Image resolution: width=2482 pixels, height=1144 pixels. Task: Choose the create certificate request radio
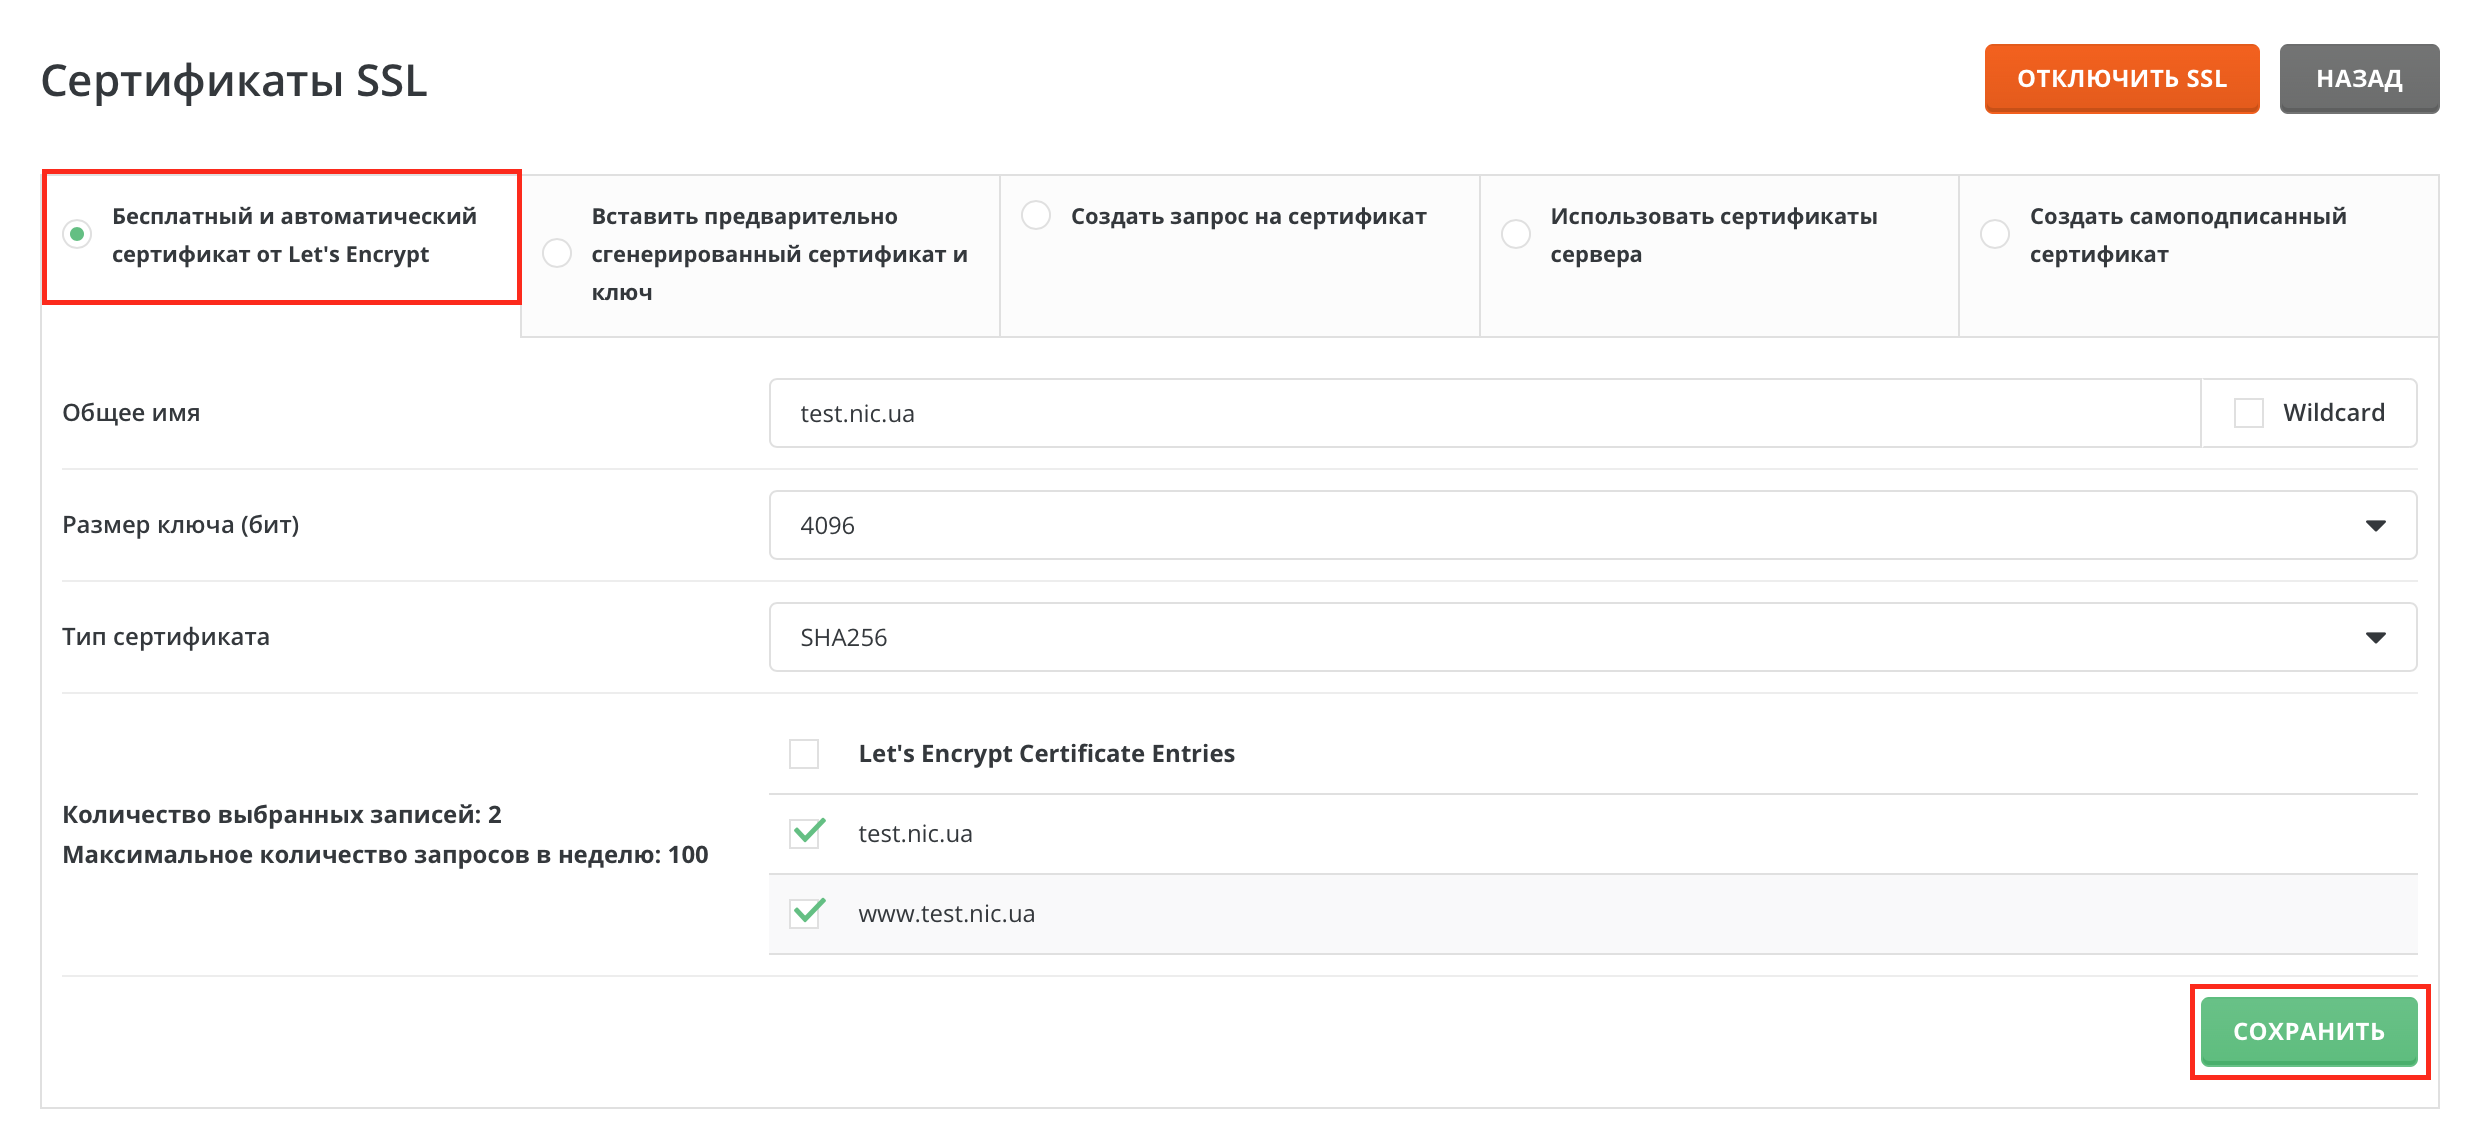[1036, 215]
